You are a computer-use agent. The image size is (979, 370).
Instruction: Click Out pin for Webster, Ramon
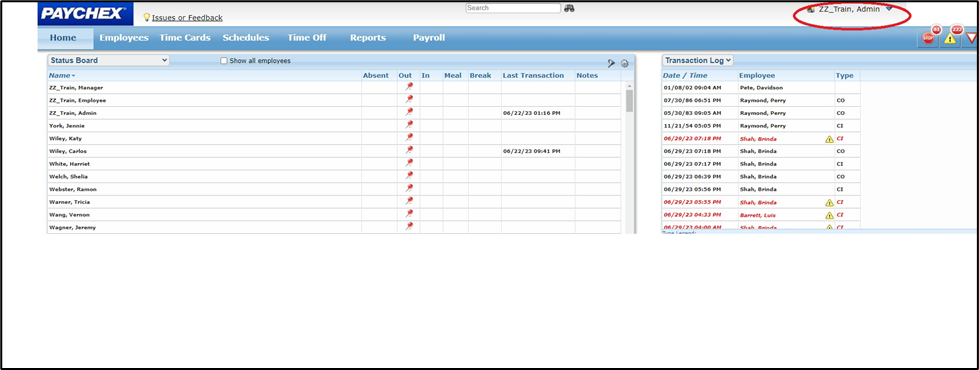coord(409,188)
